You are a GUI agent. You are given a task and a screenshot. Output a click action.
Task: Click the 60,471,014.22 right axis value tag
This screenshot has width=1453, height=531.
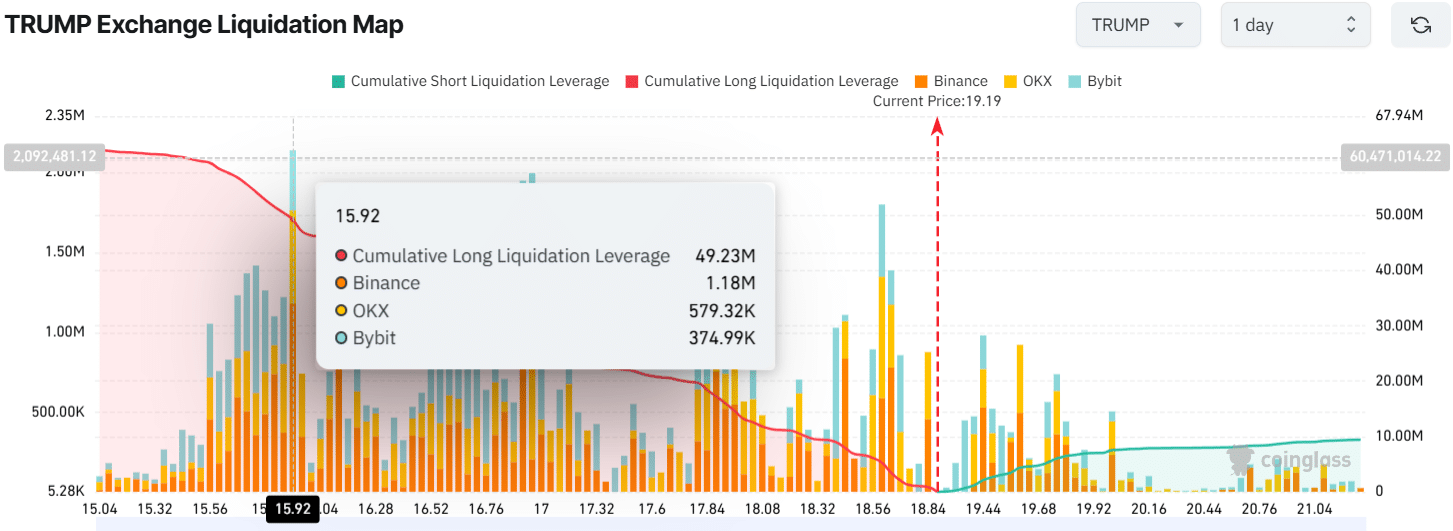click(1394, 156)
